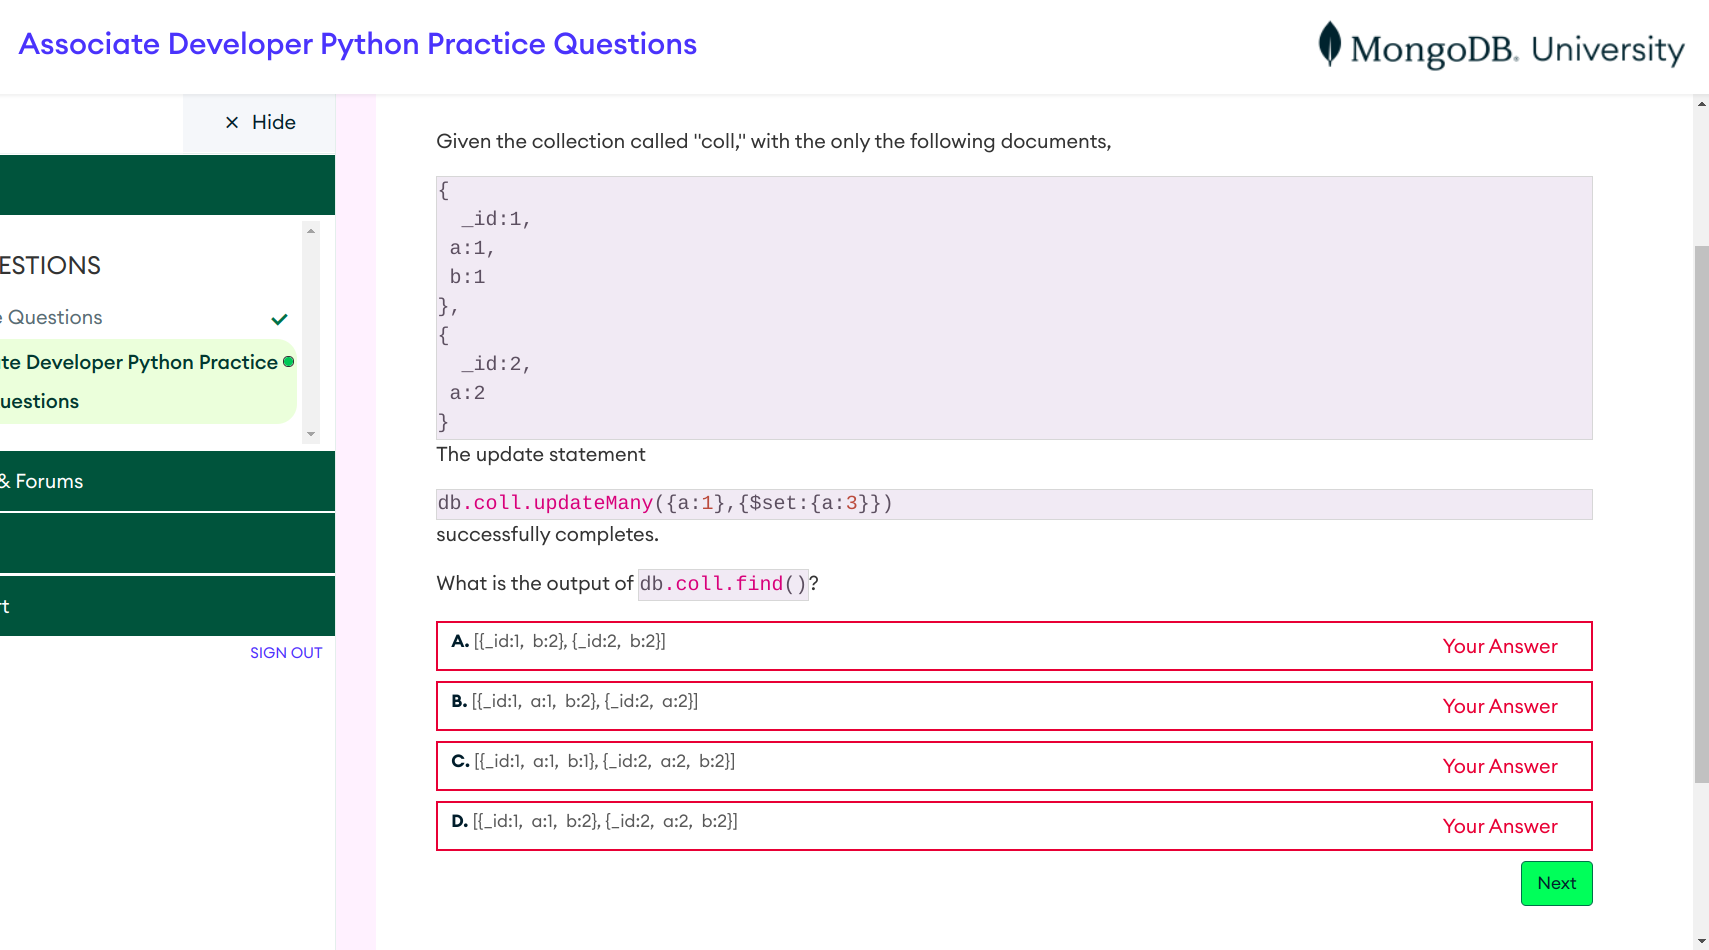Pick answer option D

1013,826
